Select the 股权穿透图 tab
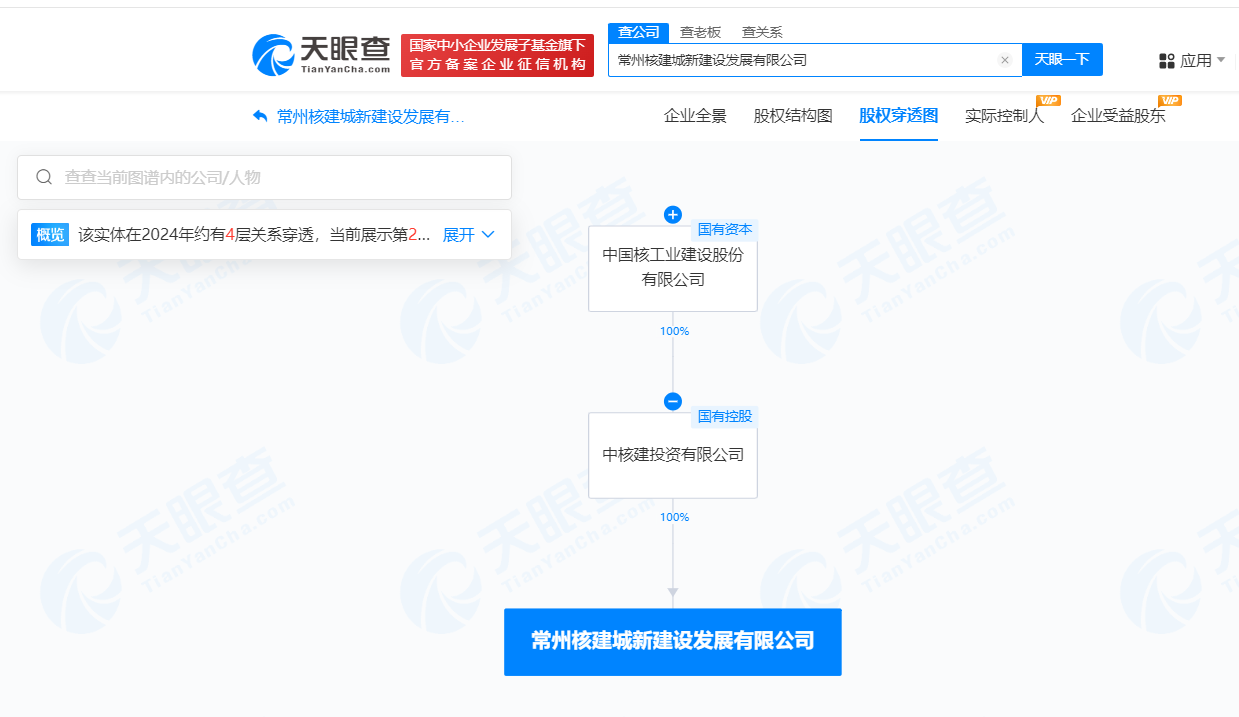This screenshot has height=717, width=1239. point(899,116)
